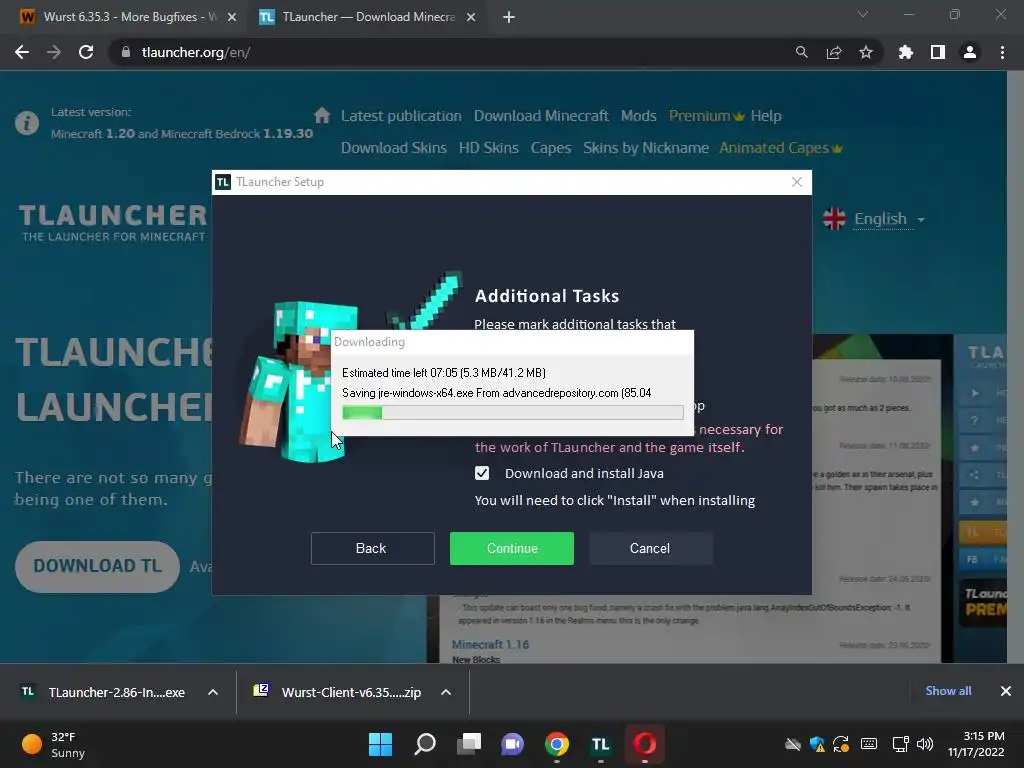Close the downloads bar
Screen dimensions: 1024x768
pyautogui.click(x=1006, y=690)
